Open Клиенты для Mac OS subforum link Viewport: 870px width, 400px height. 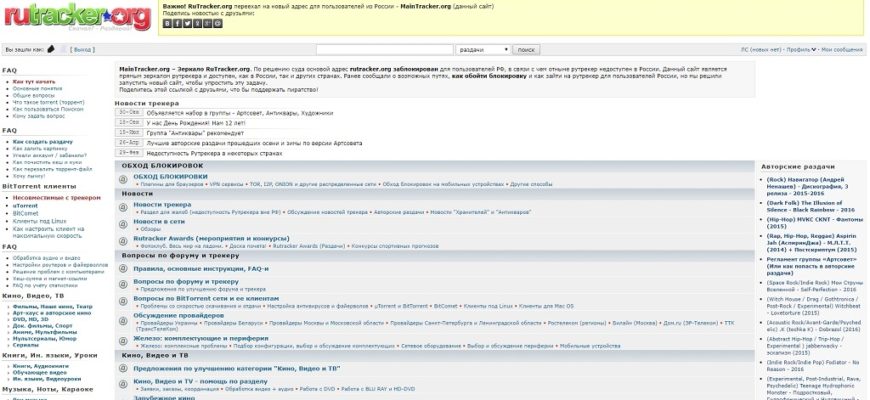(x=547, y=306)
